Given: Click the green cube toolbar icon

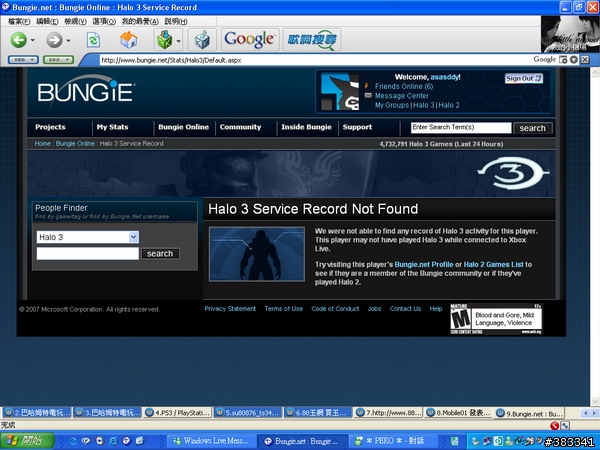Looking at the screenshot, I should [165, 39].
